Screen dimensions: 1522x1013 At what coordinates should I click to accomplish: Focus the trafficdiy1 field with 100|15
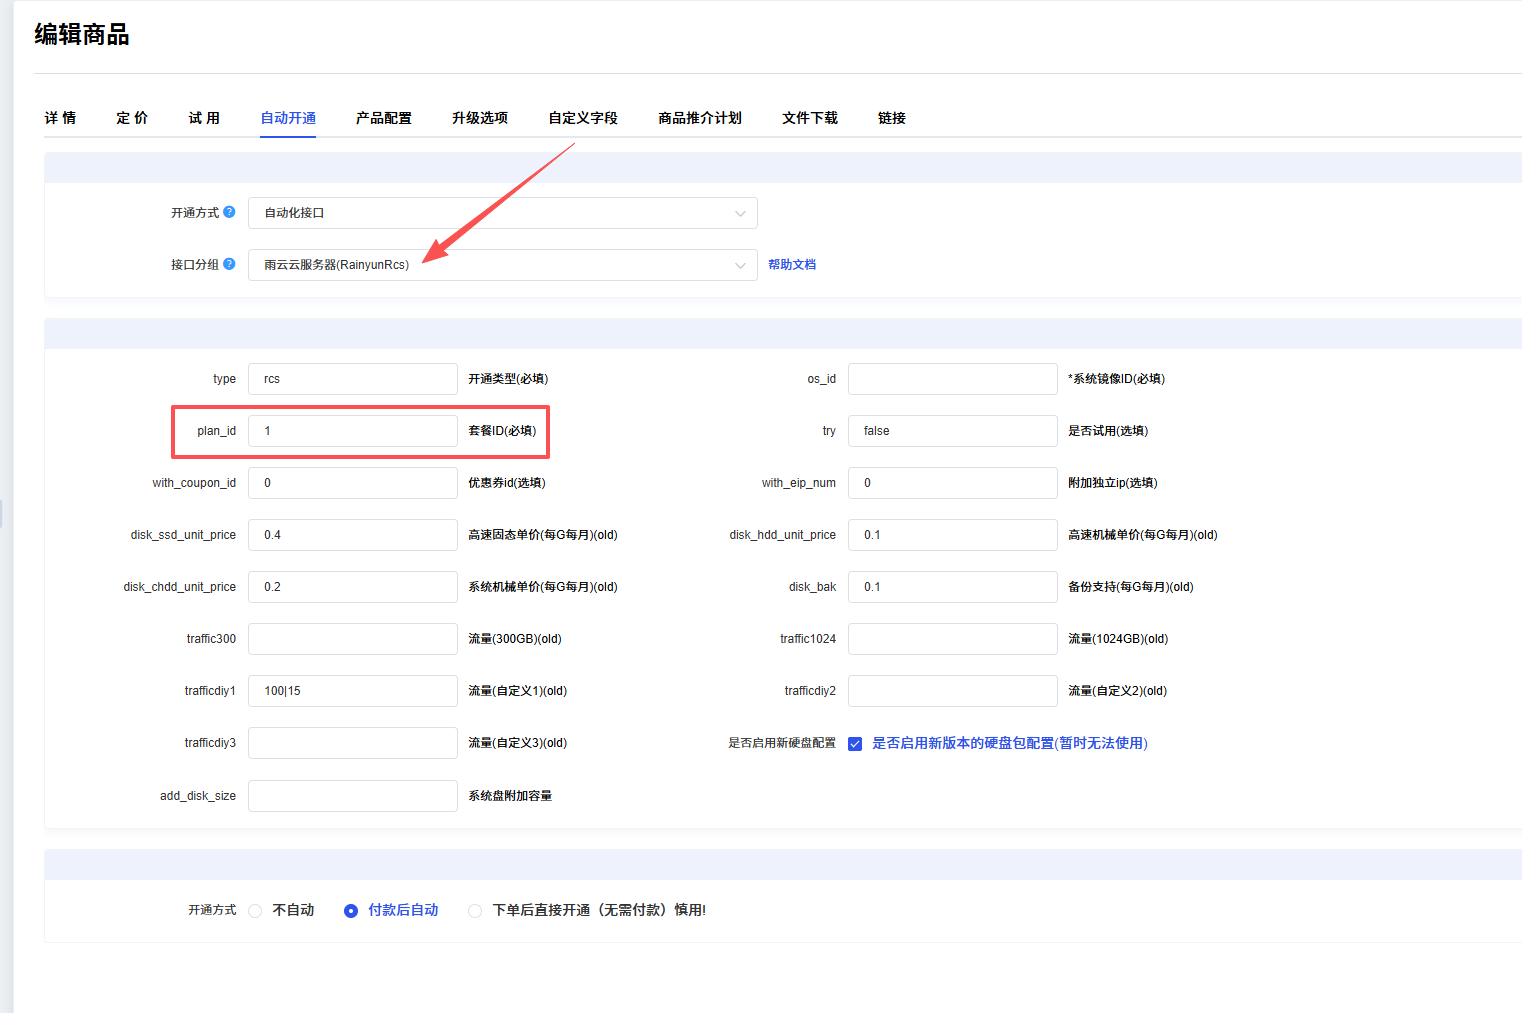click(x=353, y=691)
